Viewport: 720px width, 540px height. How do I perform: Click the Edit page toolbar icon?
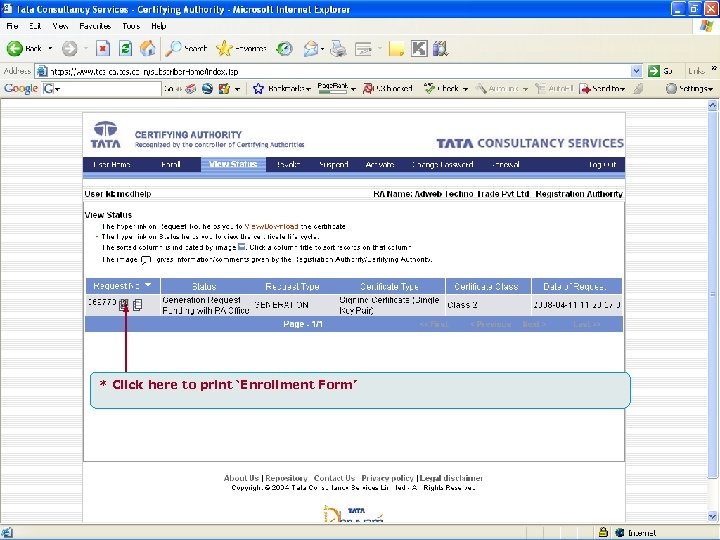[x=363, y=48]
